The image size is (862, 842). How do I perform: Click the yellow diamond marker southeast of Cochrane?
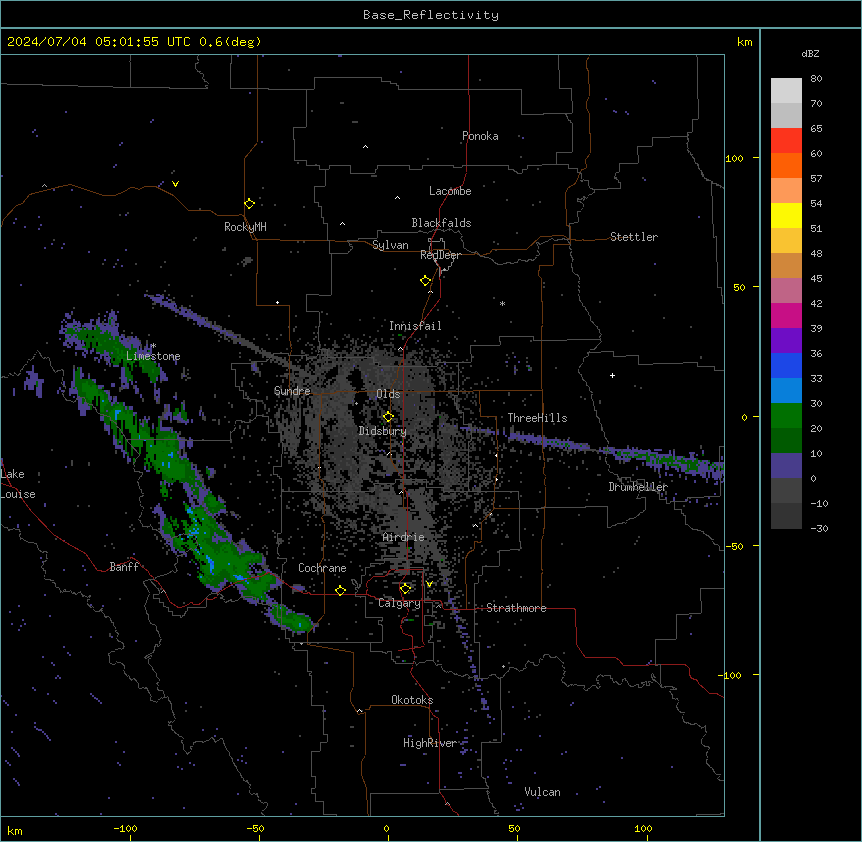point(340,590)
